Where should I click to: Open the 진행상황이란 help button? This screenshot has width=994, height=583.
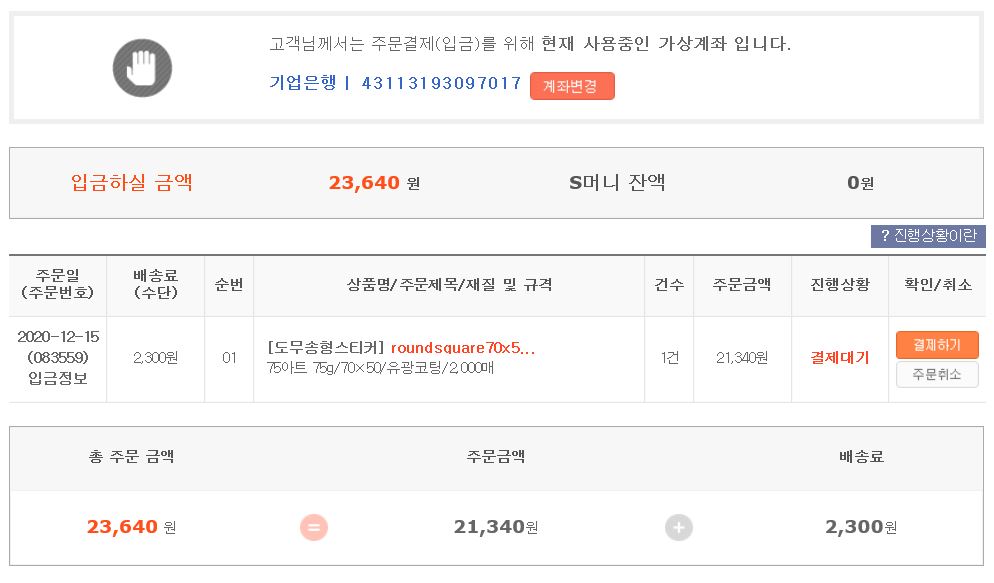click(x=928, y=236)
